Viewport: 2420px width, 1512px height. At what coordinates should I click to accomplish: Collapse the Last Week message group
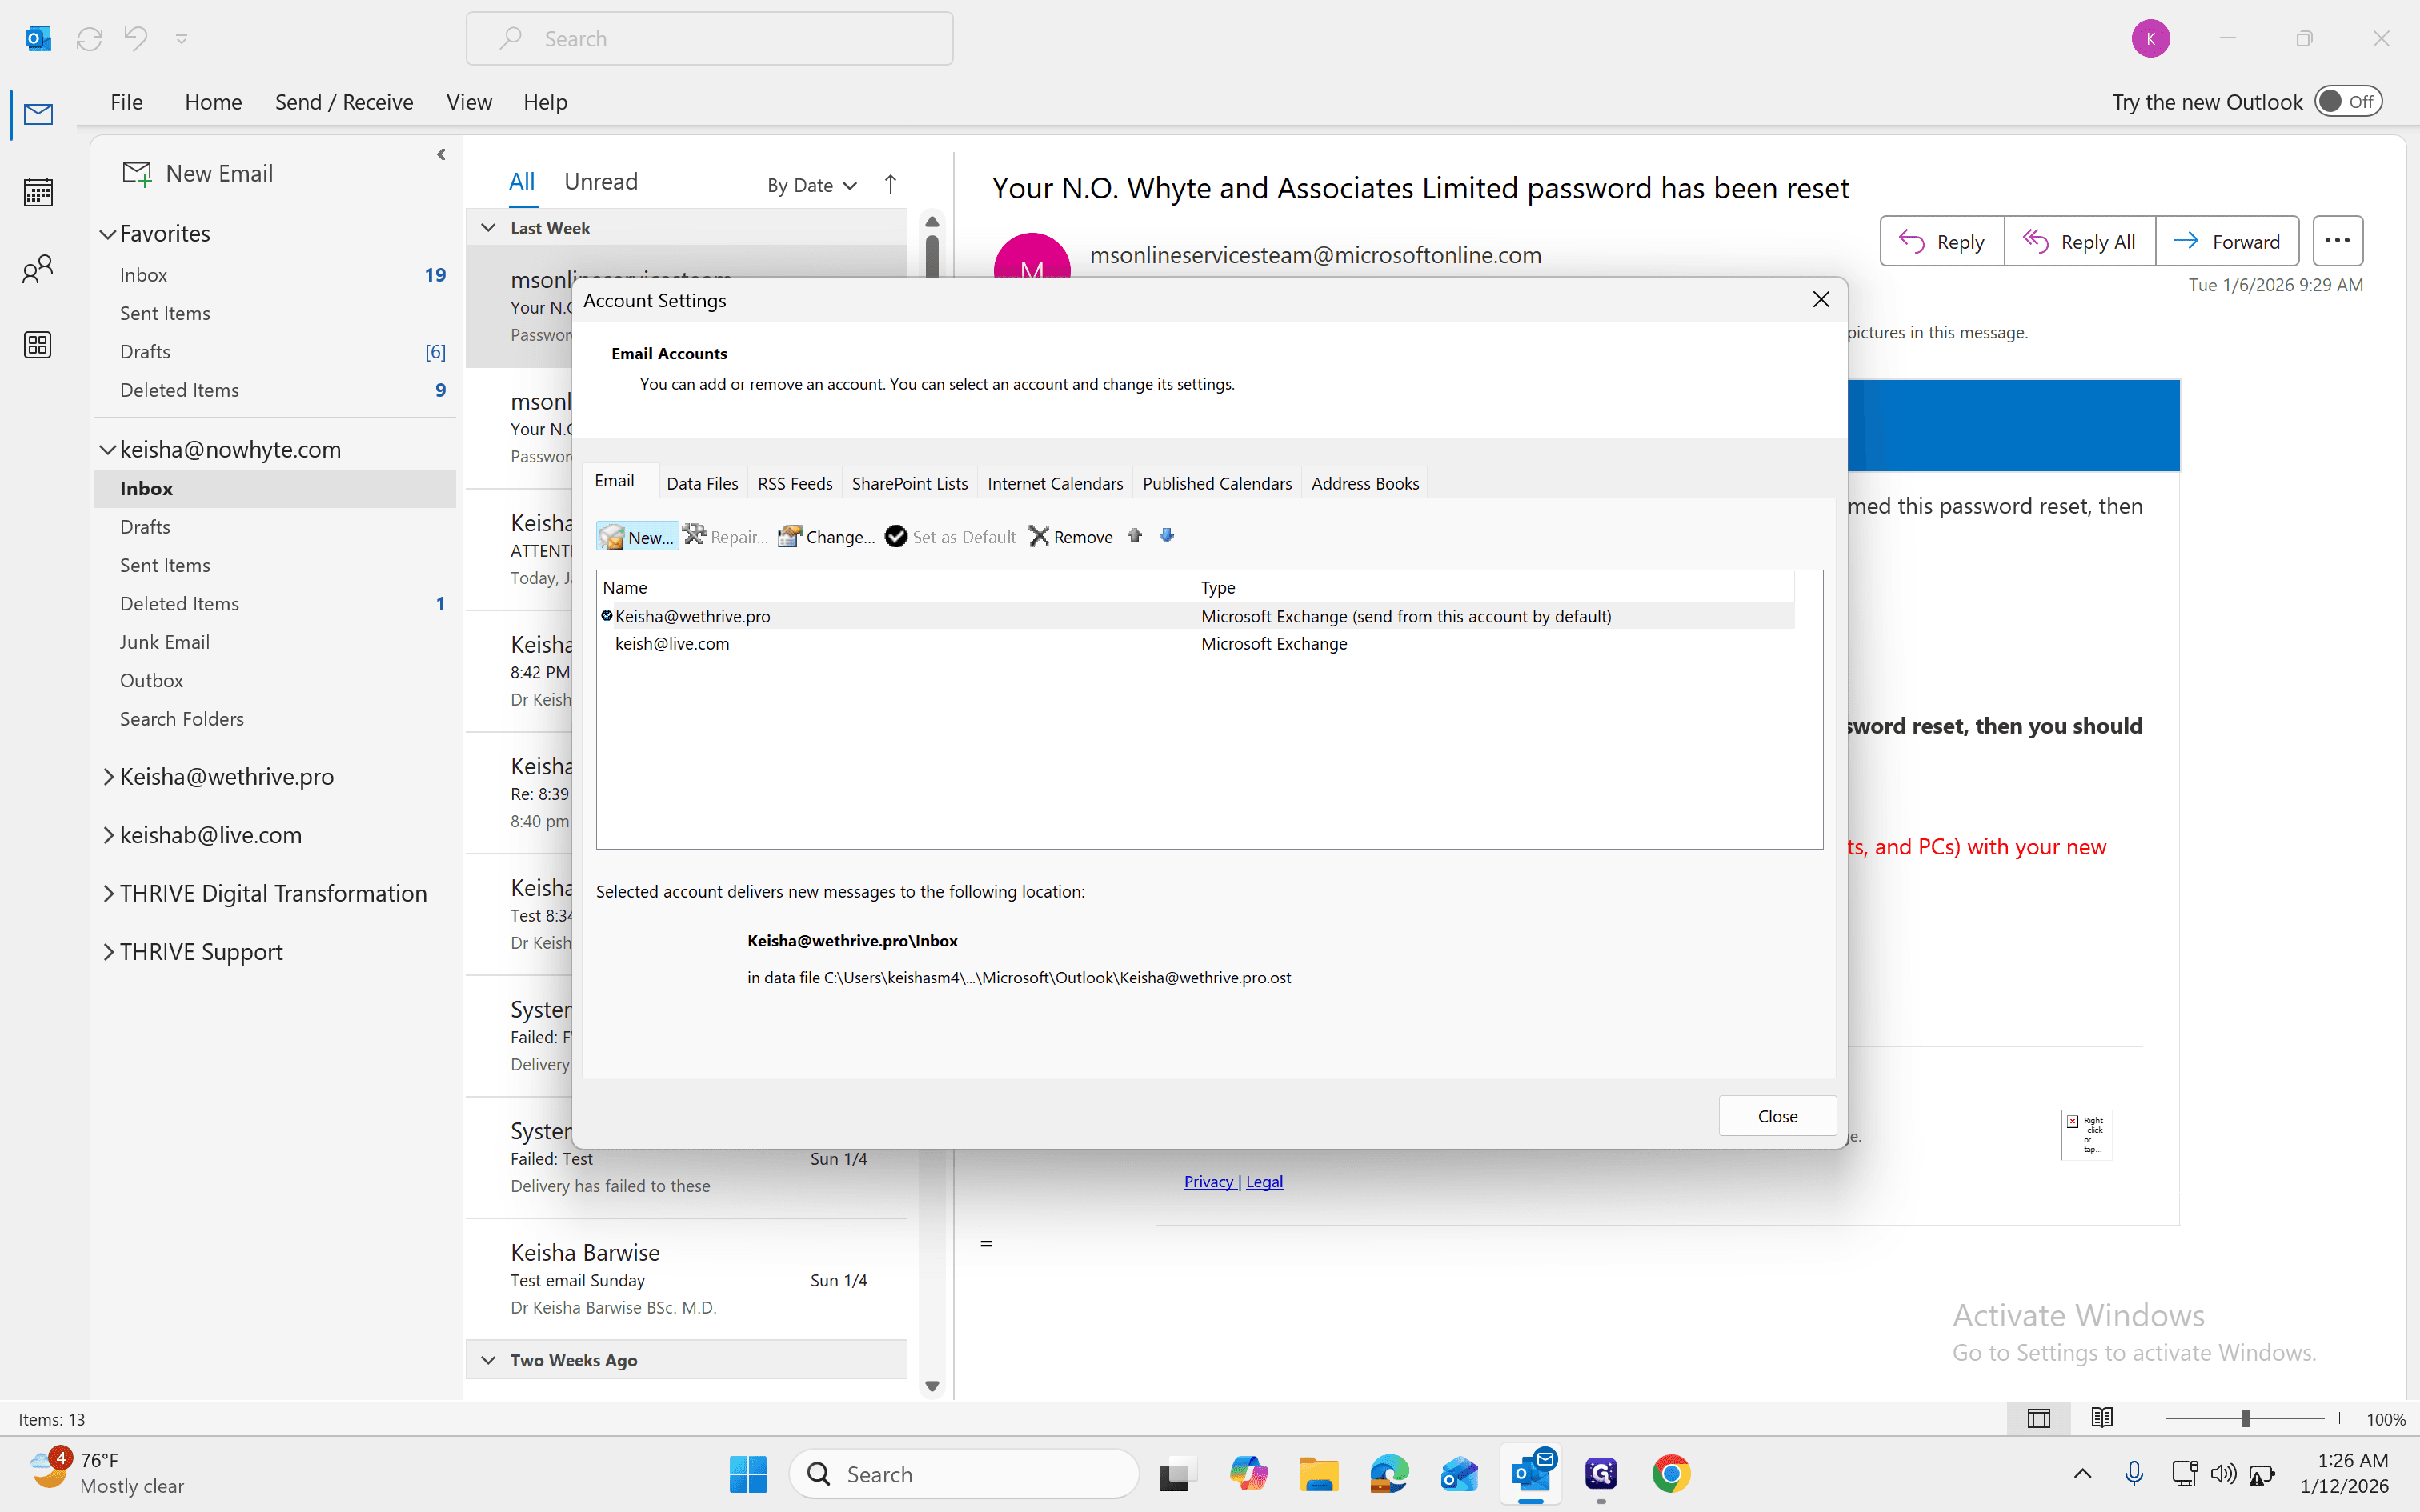coord(488,228)
